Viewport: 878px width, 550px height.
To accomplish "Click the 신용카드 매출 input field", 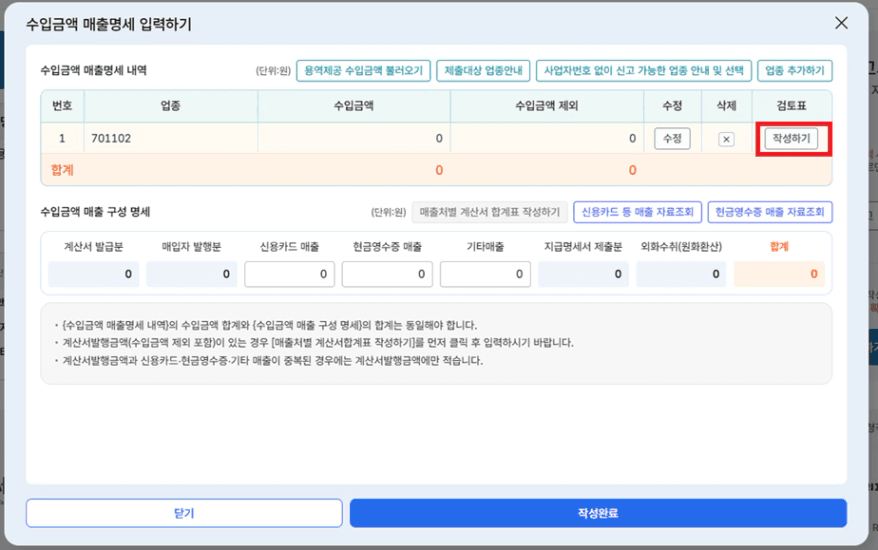I will point(289,274).
